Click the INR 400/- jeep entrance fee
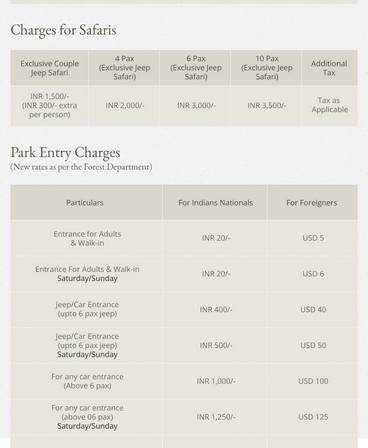 pyautogui.click(x=216, y=309)
